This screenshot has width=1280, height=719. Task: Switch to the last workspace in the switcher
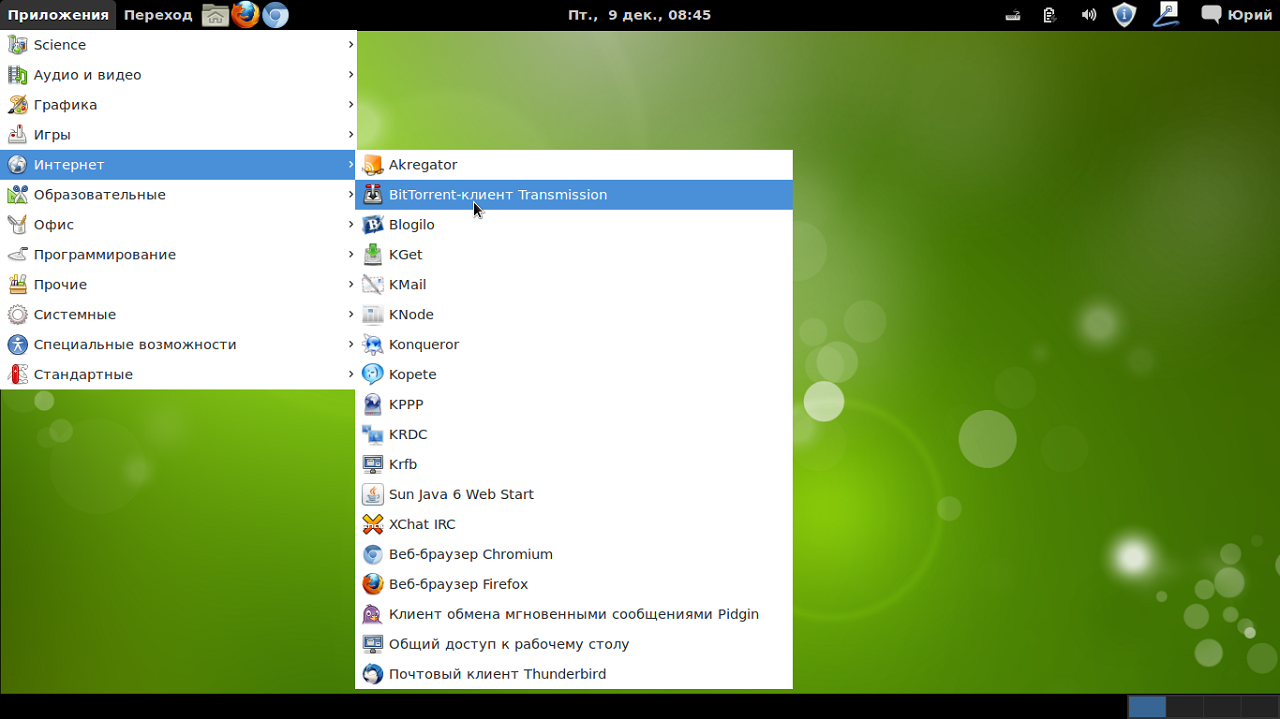[x=1258, y=707]
